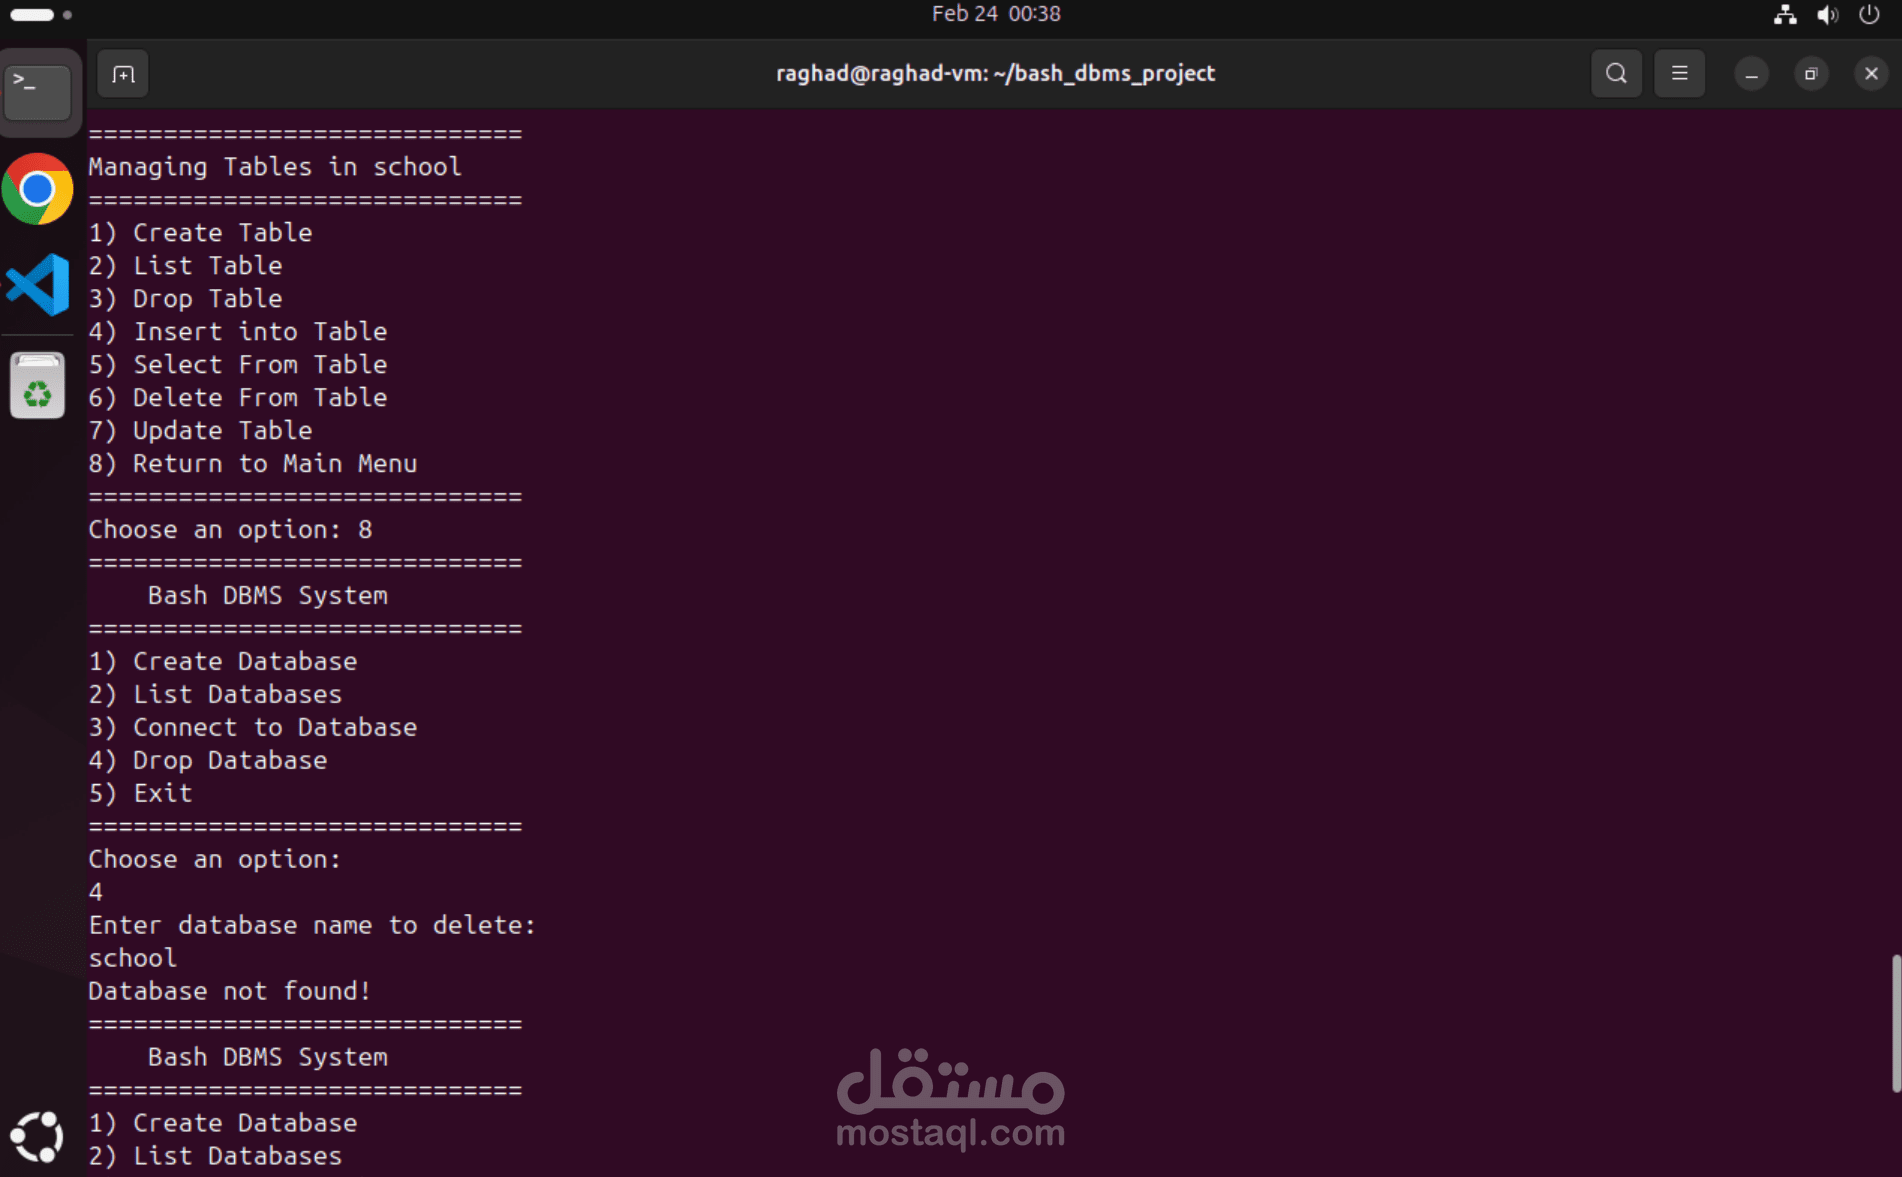Launch Terminal from the dock
The width and height of the screenshot is (1902, 1177).
38,92
